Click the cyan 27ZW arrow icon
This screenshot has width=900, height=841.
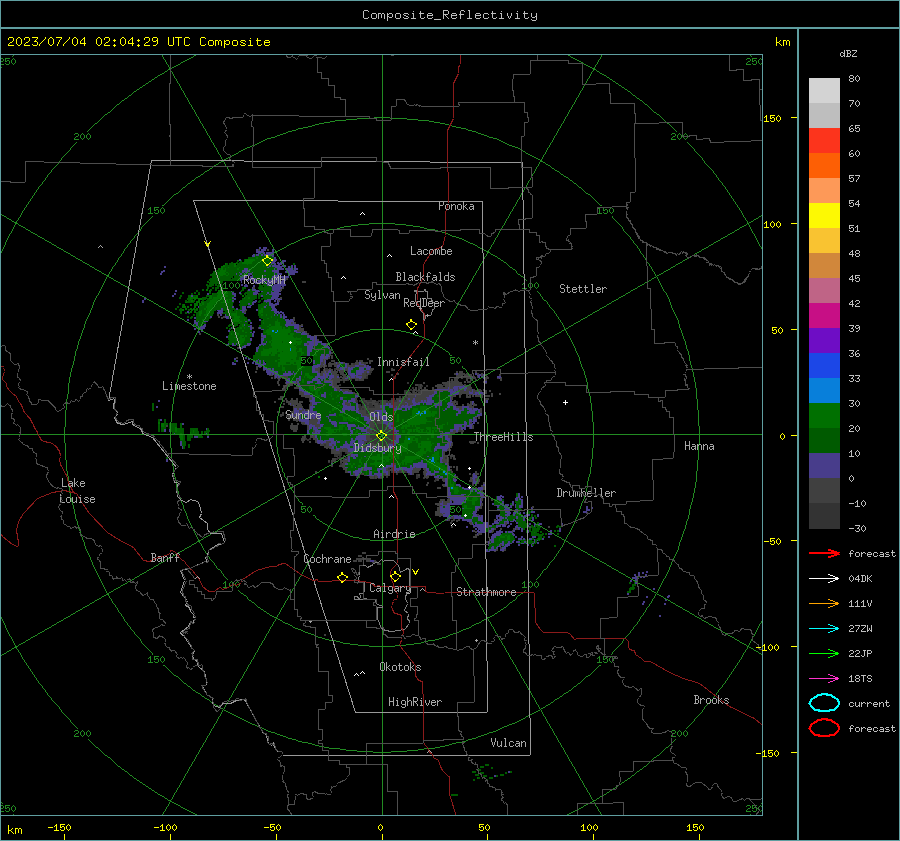[824, 629]
